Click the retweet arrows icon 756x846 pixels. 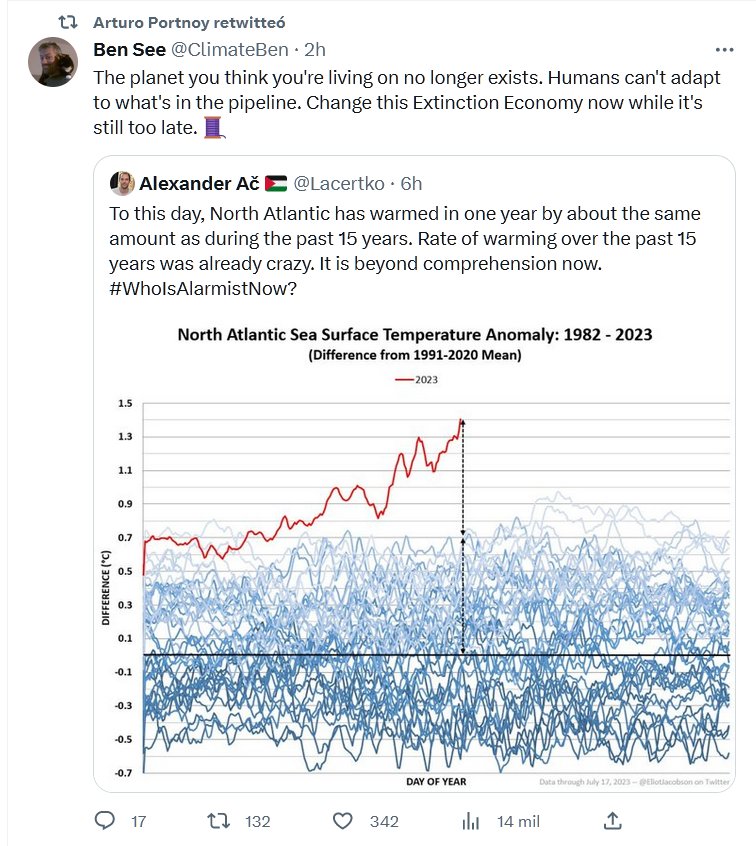coord(218,821)
